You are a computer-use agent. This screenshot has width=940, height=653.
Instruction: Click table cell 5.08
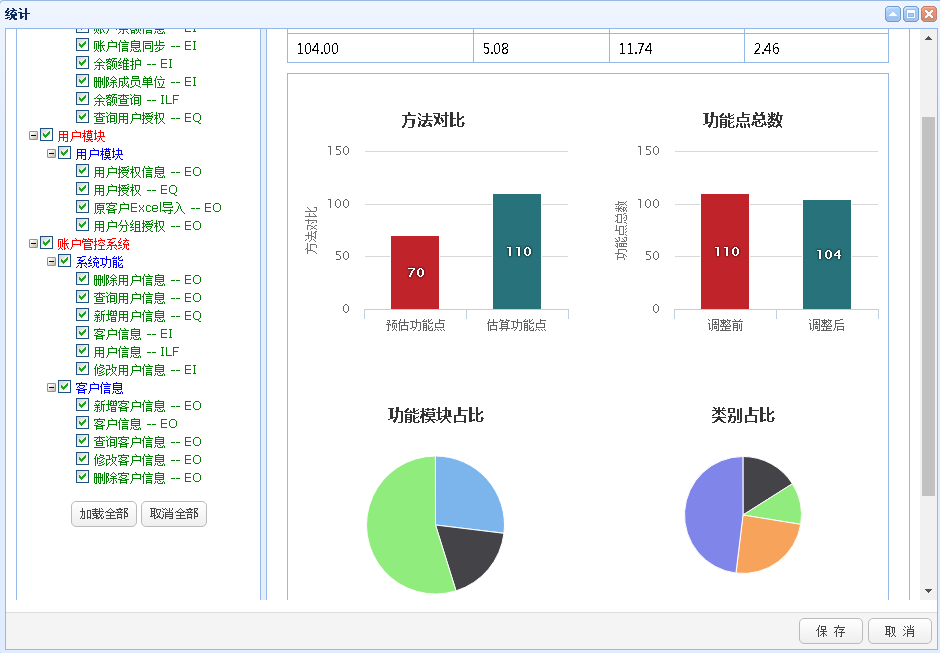(541, 49)
